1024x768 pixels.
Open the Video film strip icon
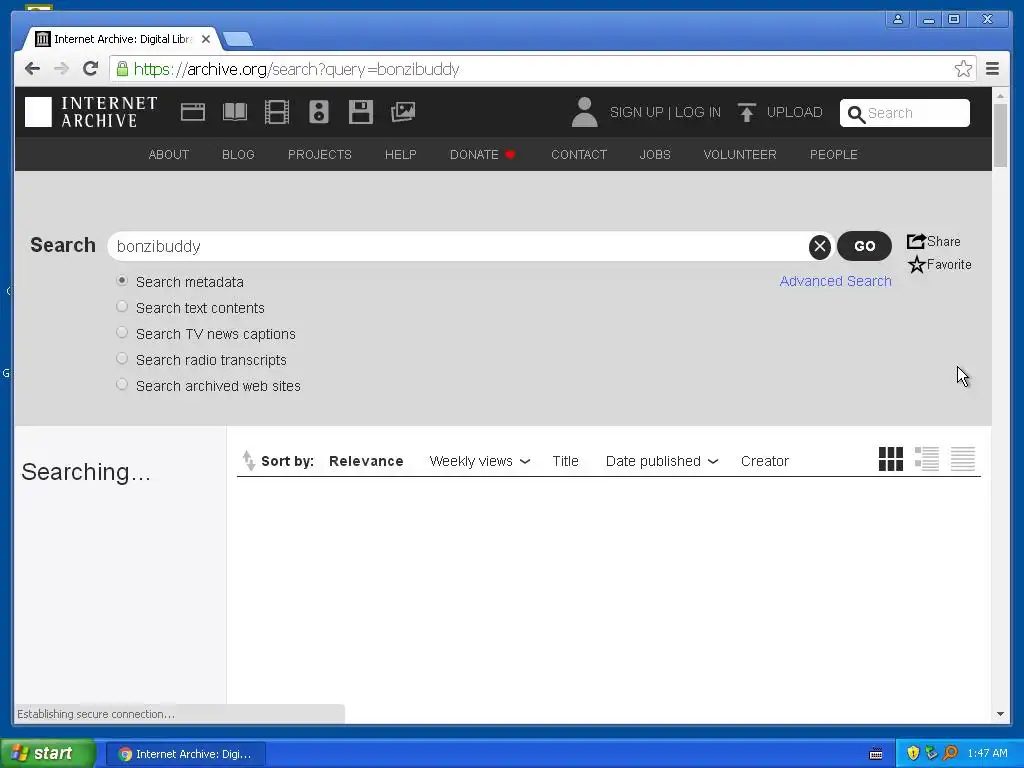click(277, 112)
